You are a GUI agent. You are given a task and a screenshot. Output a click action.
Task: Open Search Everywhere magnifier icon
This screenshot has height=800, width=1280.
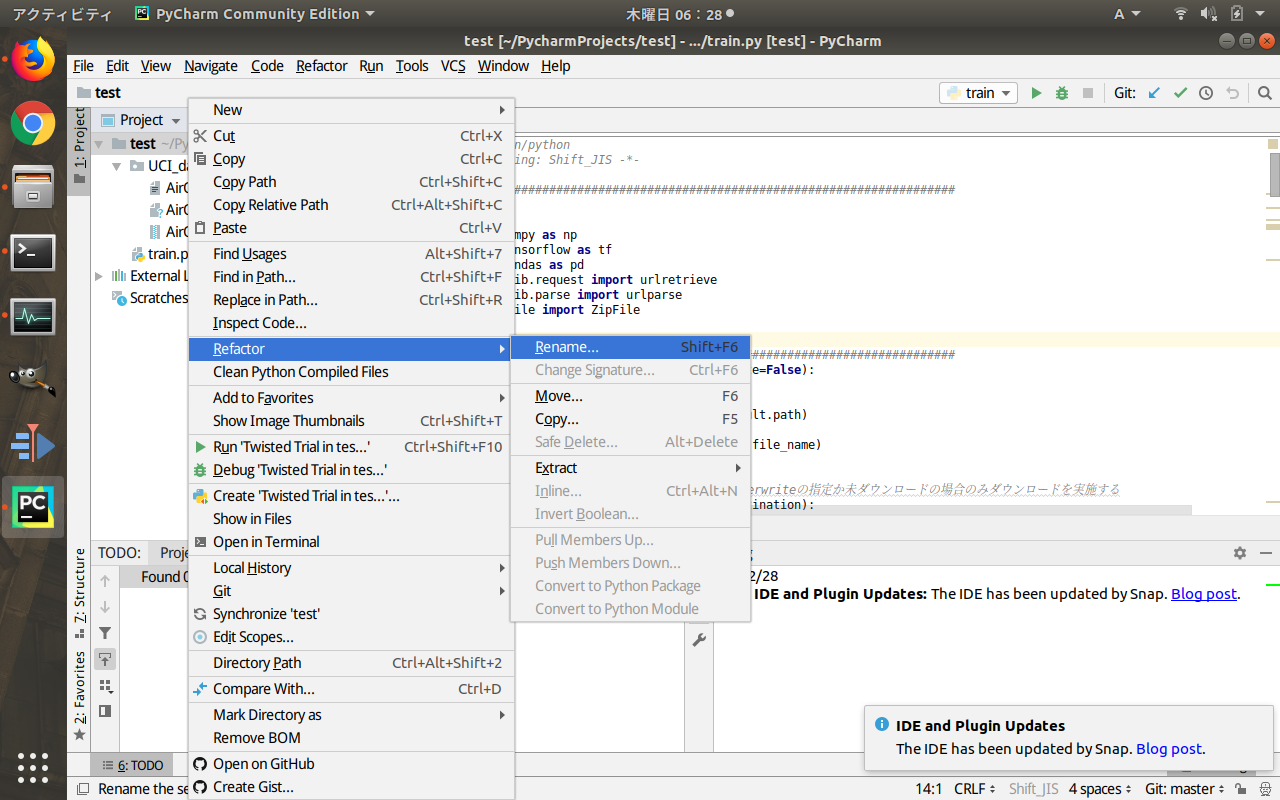(x=1265, y=93)
